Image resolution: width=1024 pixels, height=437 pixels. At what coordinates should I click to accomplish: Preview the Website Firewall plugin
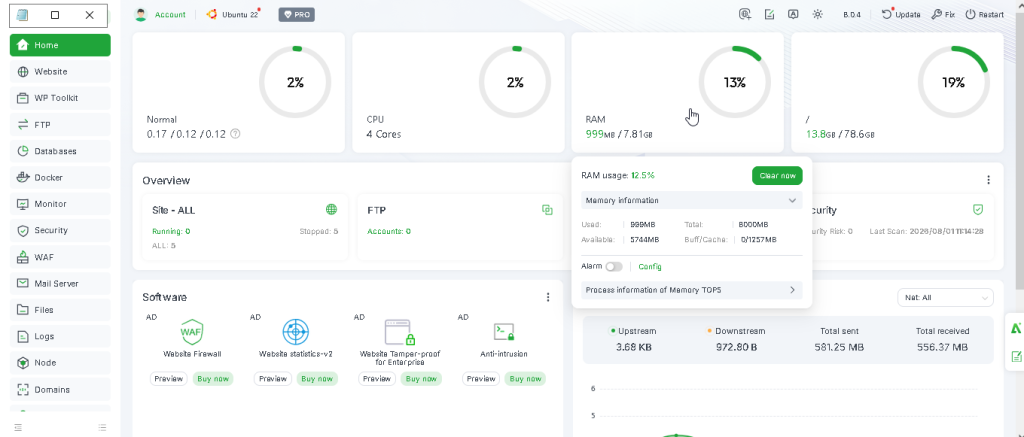coord(168,379)
